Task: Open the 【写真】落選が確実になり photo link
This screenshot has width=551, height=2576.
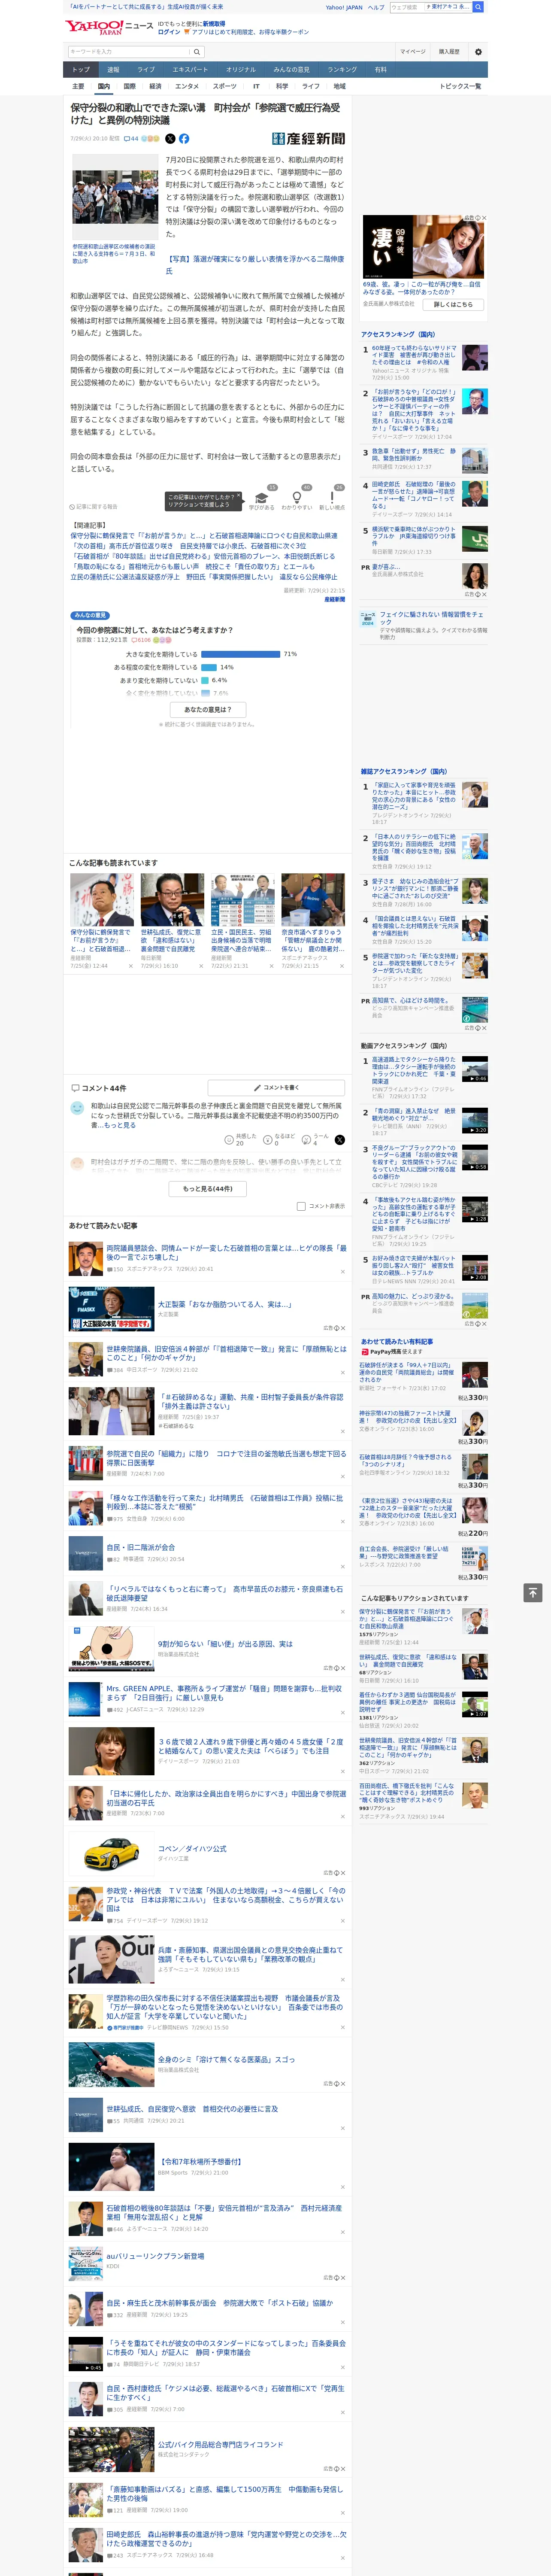Action: pos(254,265)
